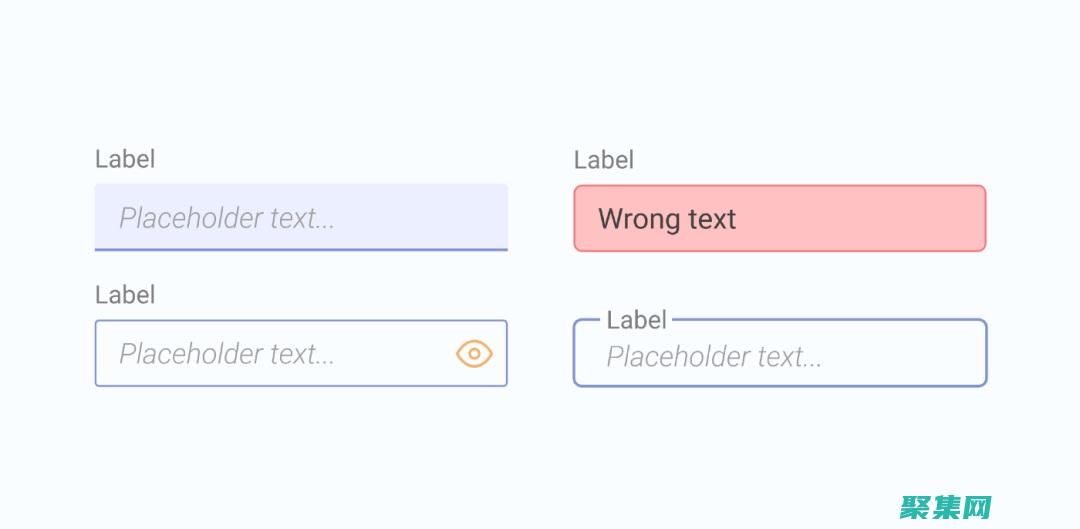Click the blue underline of the filled field
Viewport: 1080px width, 529px height.
click(x=301, y=249)
